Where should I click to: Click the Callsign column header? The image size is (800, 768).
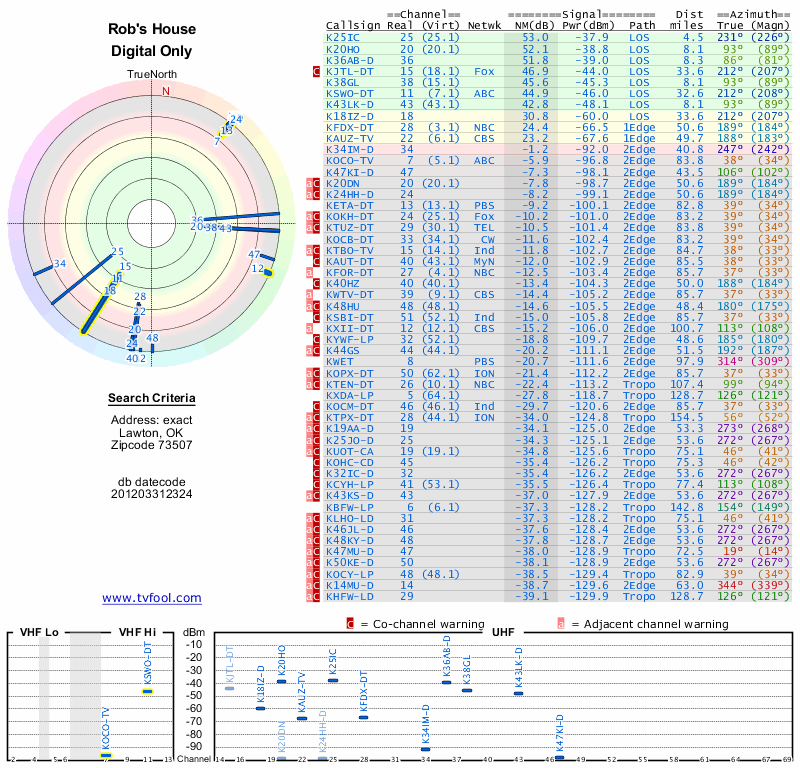click(353, 26)
